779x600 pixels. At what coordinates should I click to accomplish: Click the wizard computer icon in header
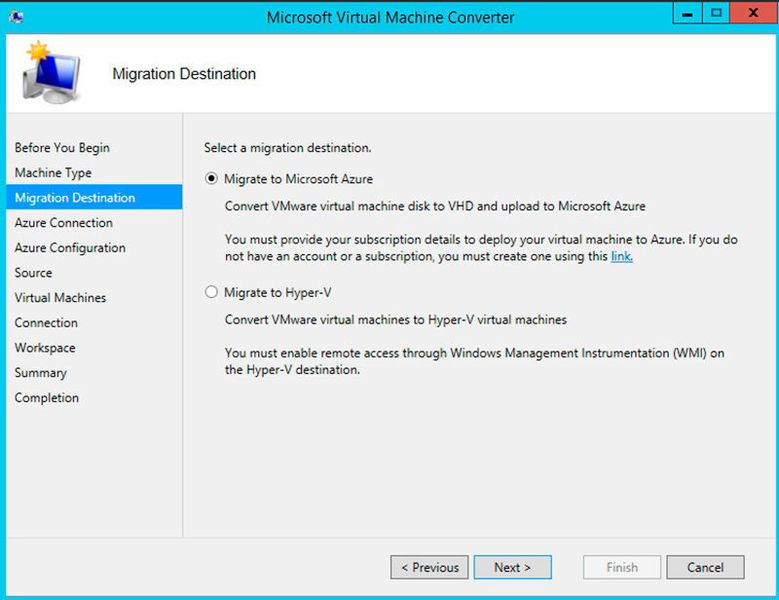point(51,73)
